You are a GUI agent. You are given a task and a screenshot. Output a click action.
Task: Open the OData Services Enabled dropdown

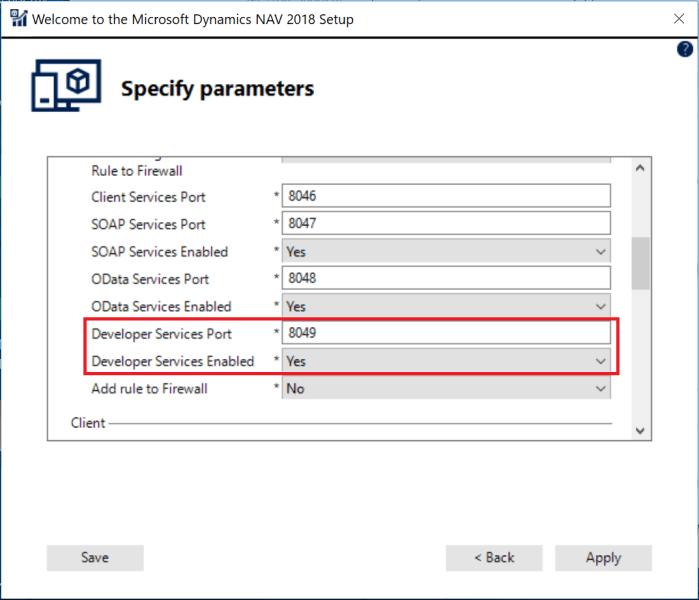point(446,307)
